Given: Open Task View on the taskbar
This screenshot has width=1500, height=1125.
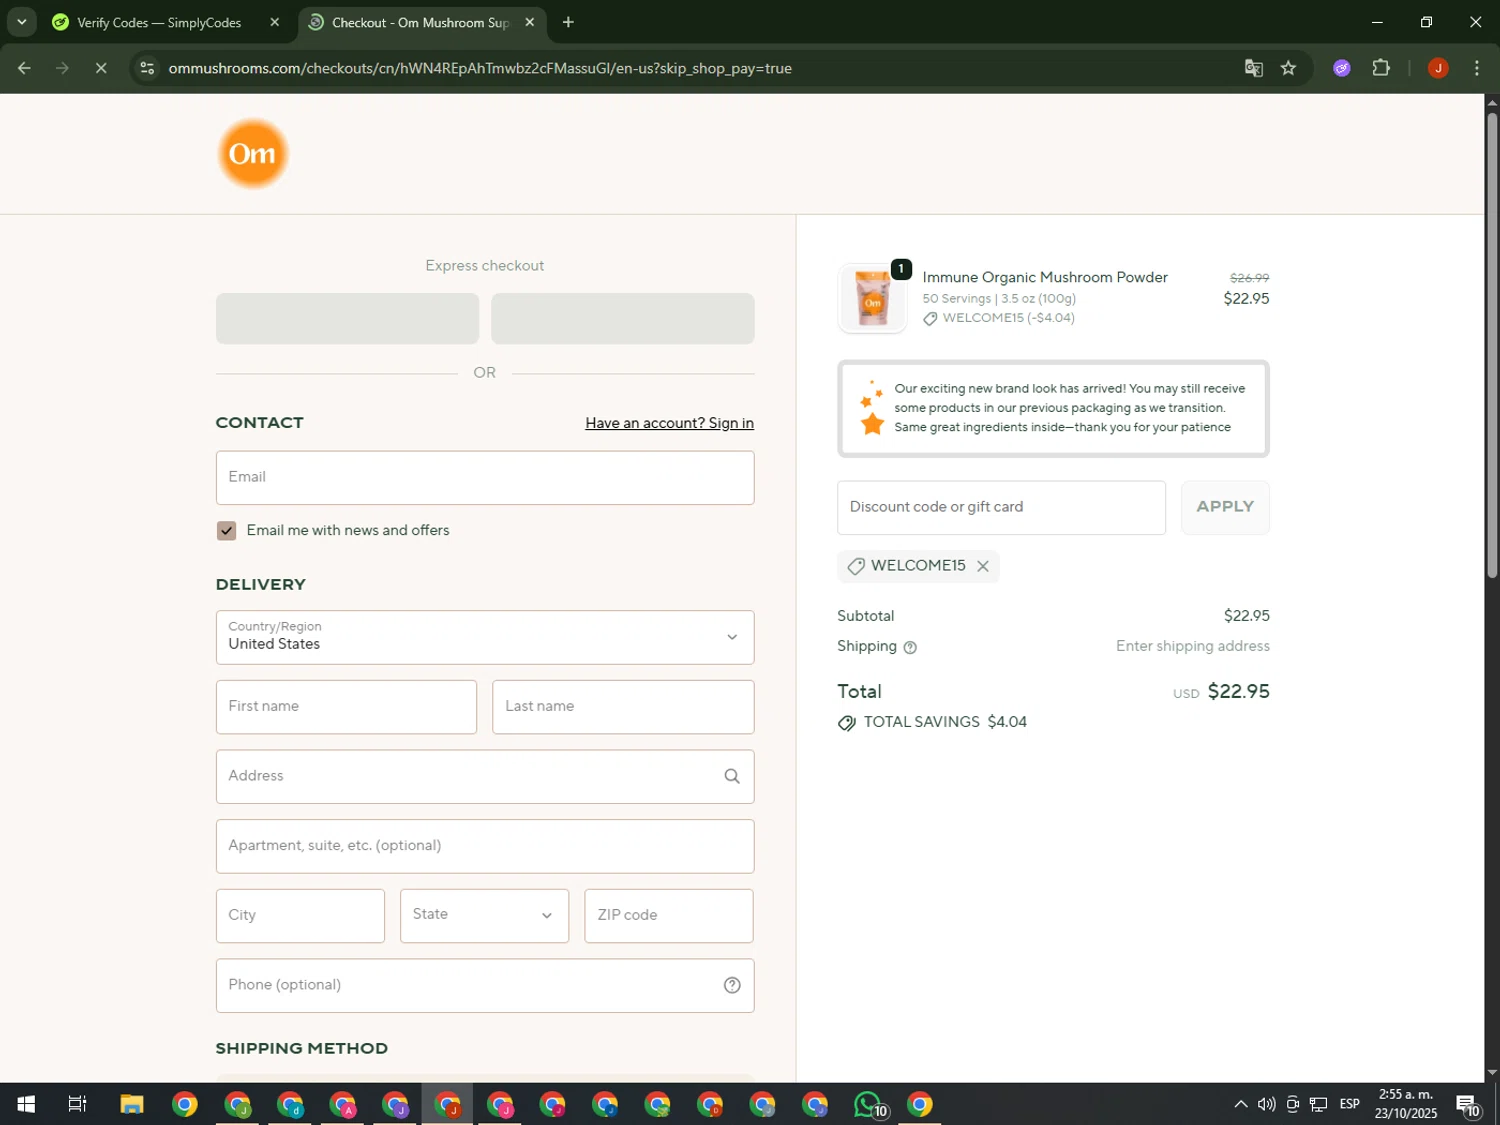Looking at the screenshot, I should [x=77, y=1104].
